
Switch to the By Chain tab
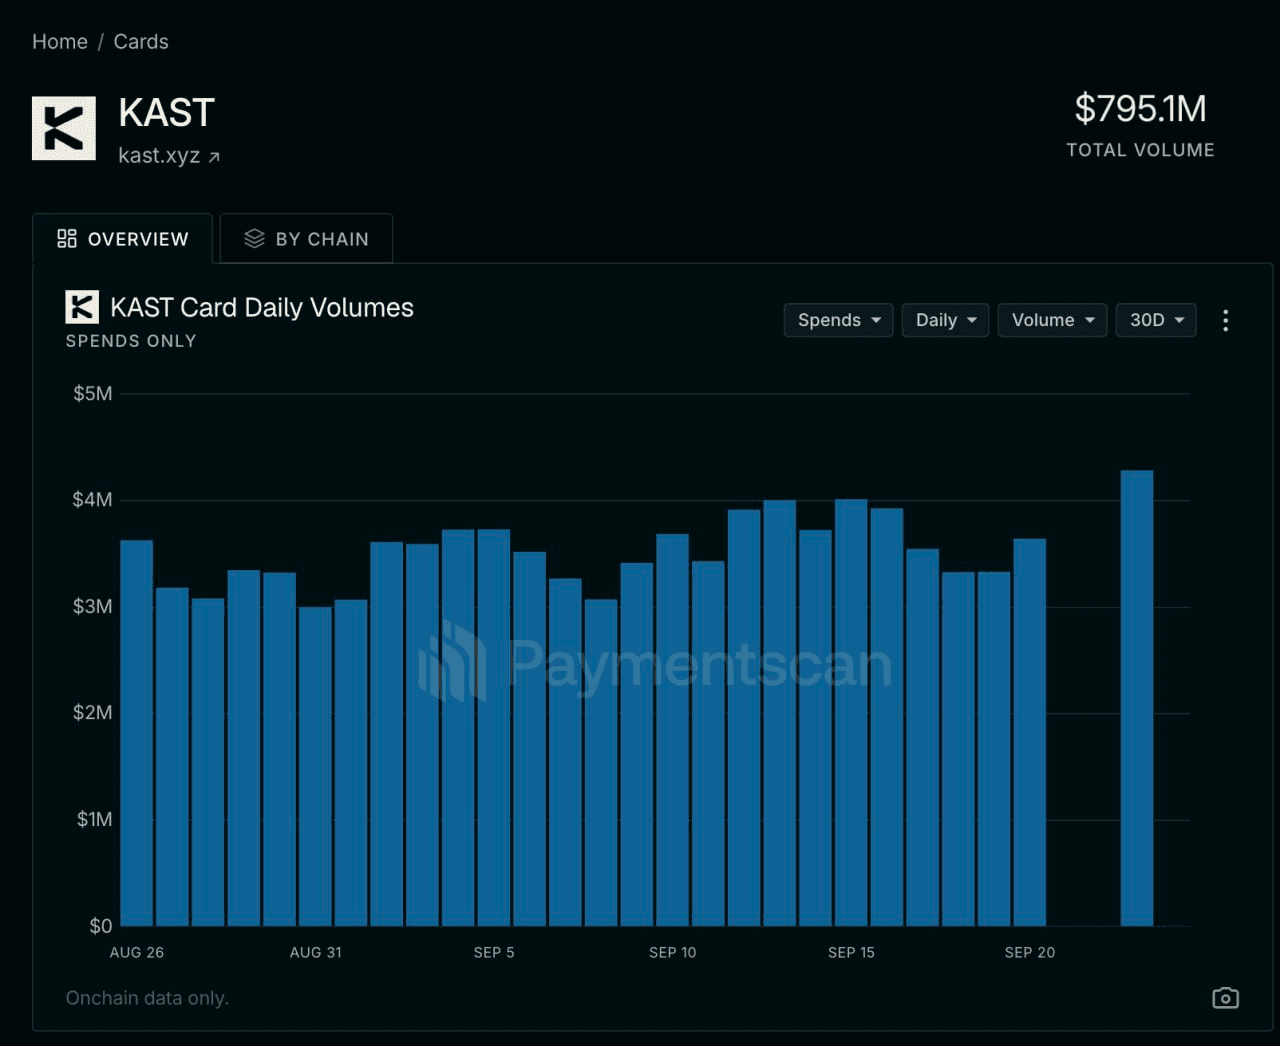[x=306, y=239]
